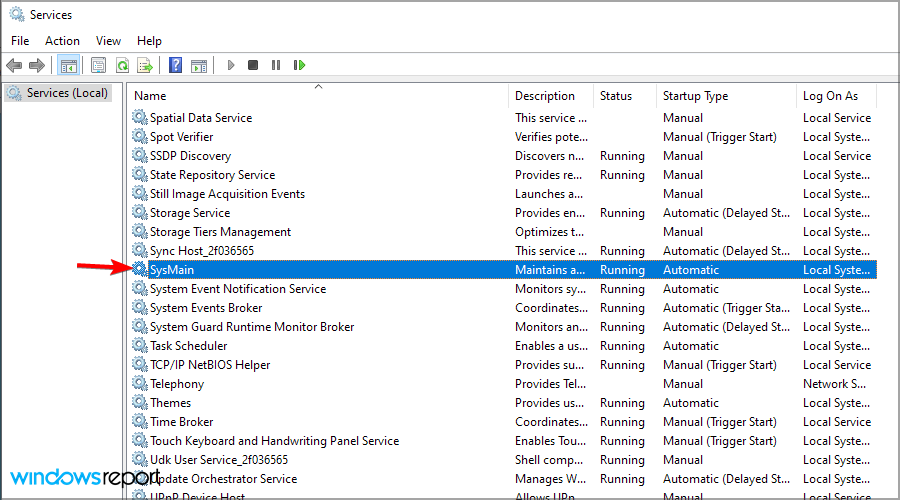This screenshot has width=900, height=500.
Task: Open the Action menu
Action: tap(62, 41)
